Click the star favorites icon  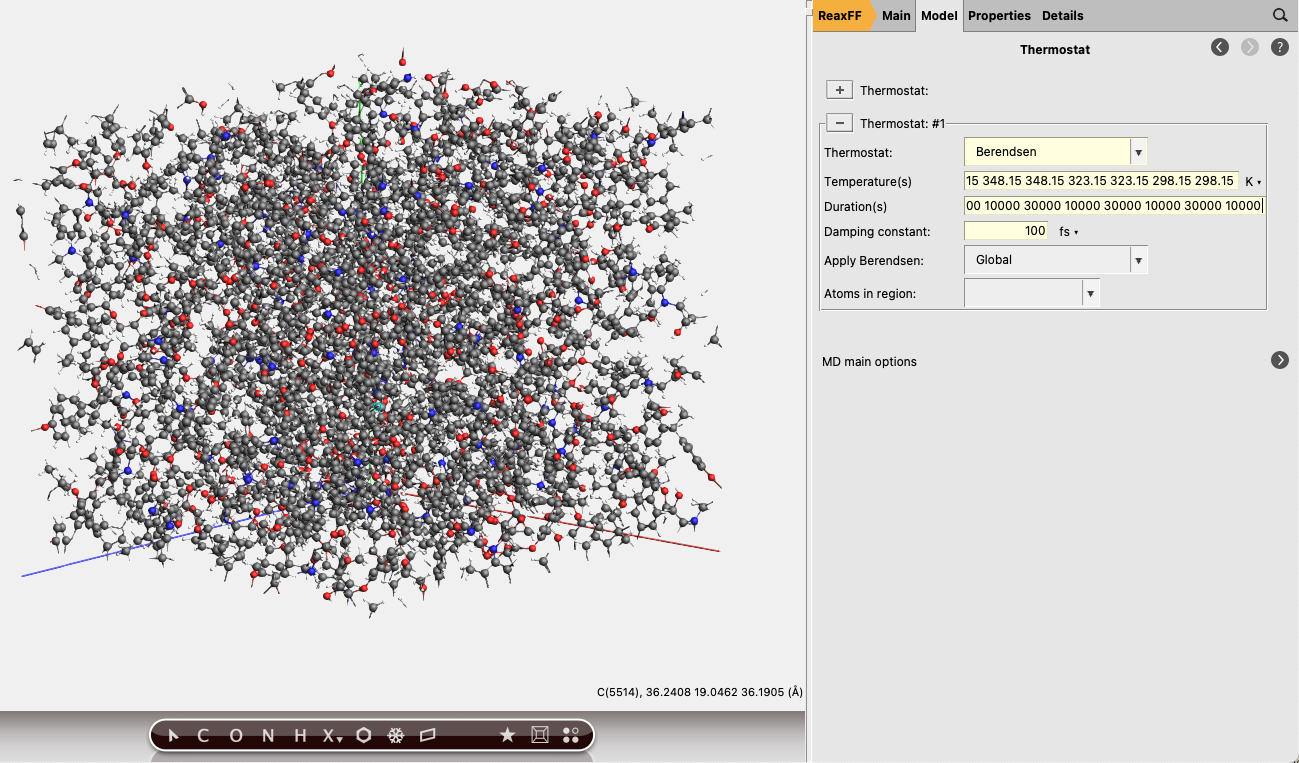tap(507, 735)
